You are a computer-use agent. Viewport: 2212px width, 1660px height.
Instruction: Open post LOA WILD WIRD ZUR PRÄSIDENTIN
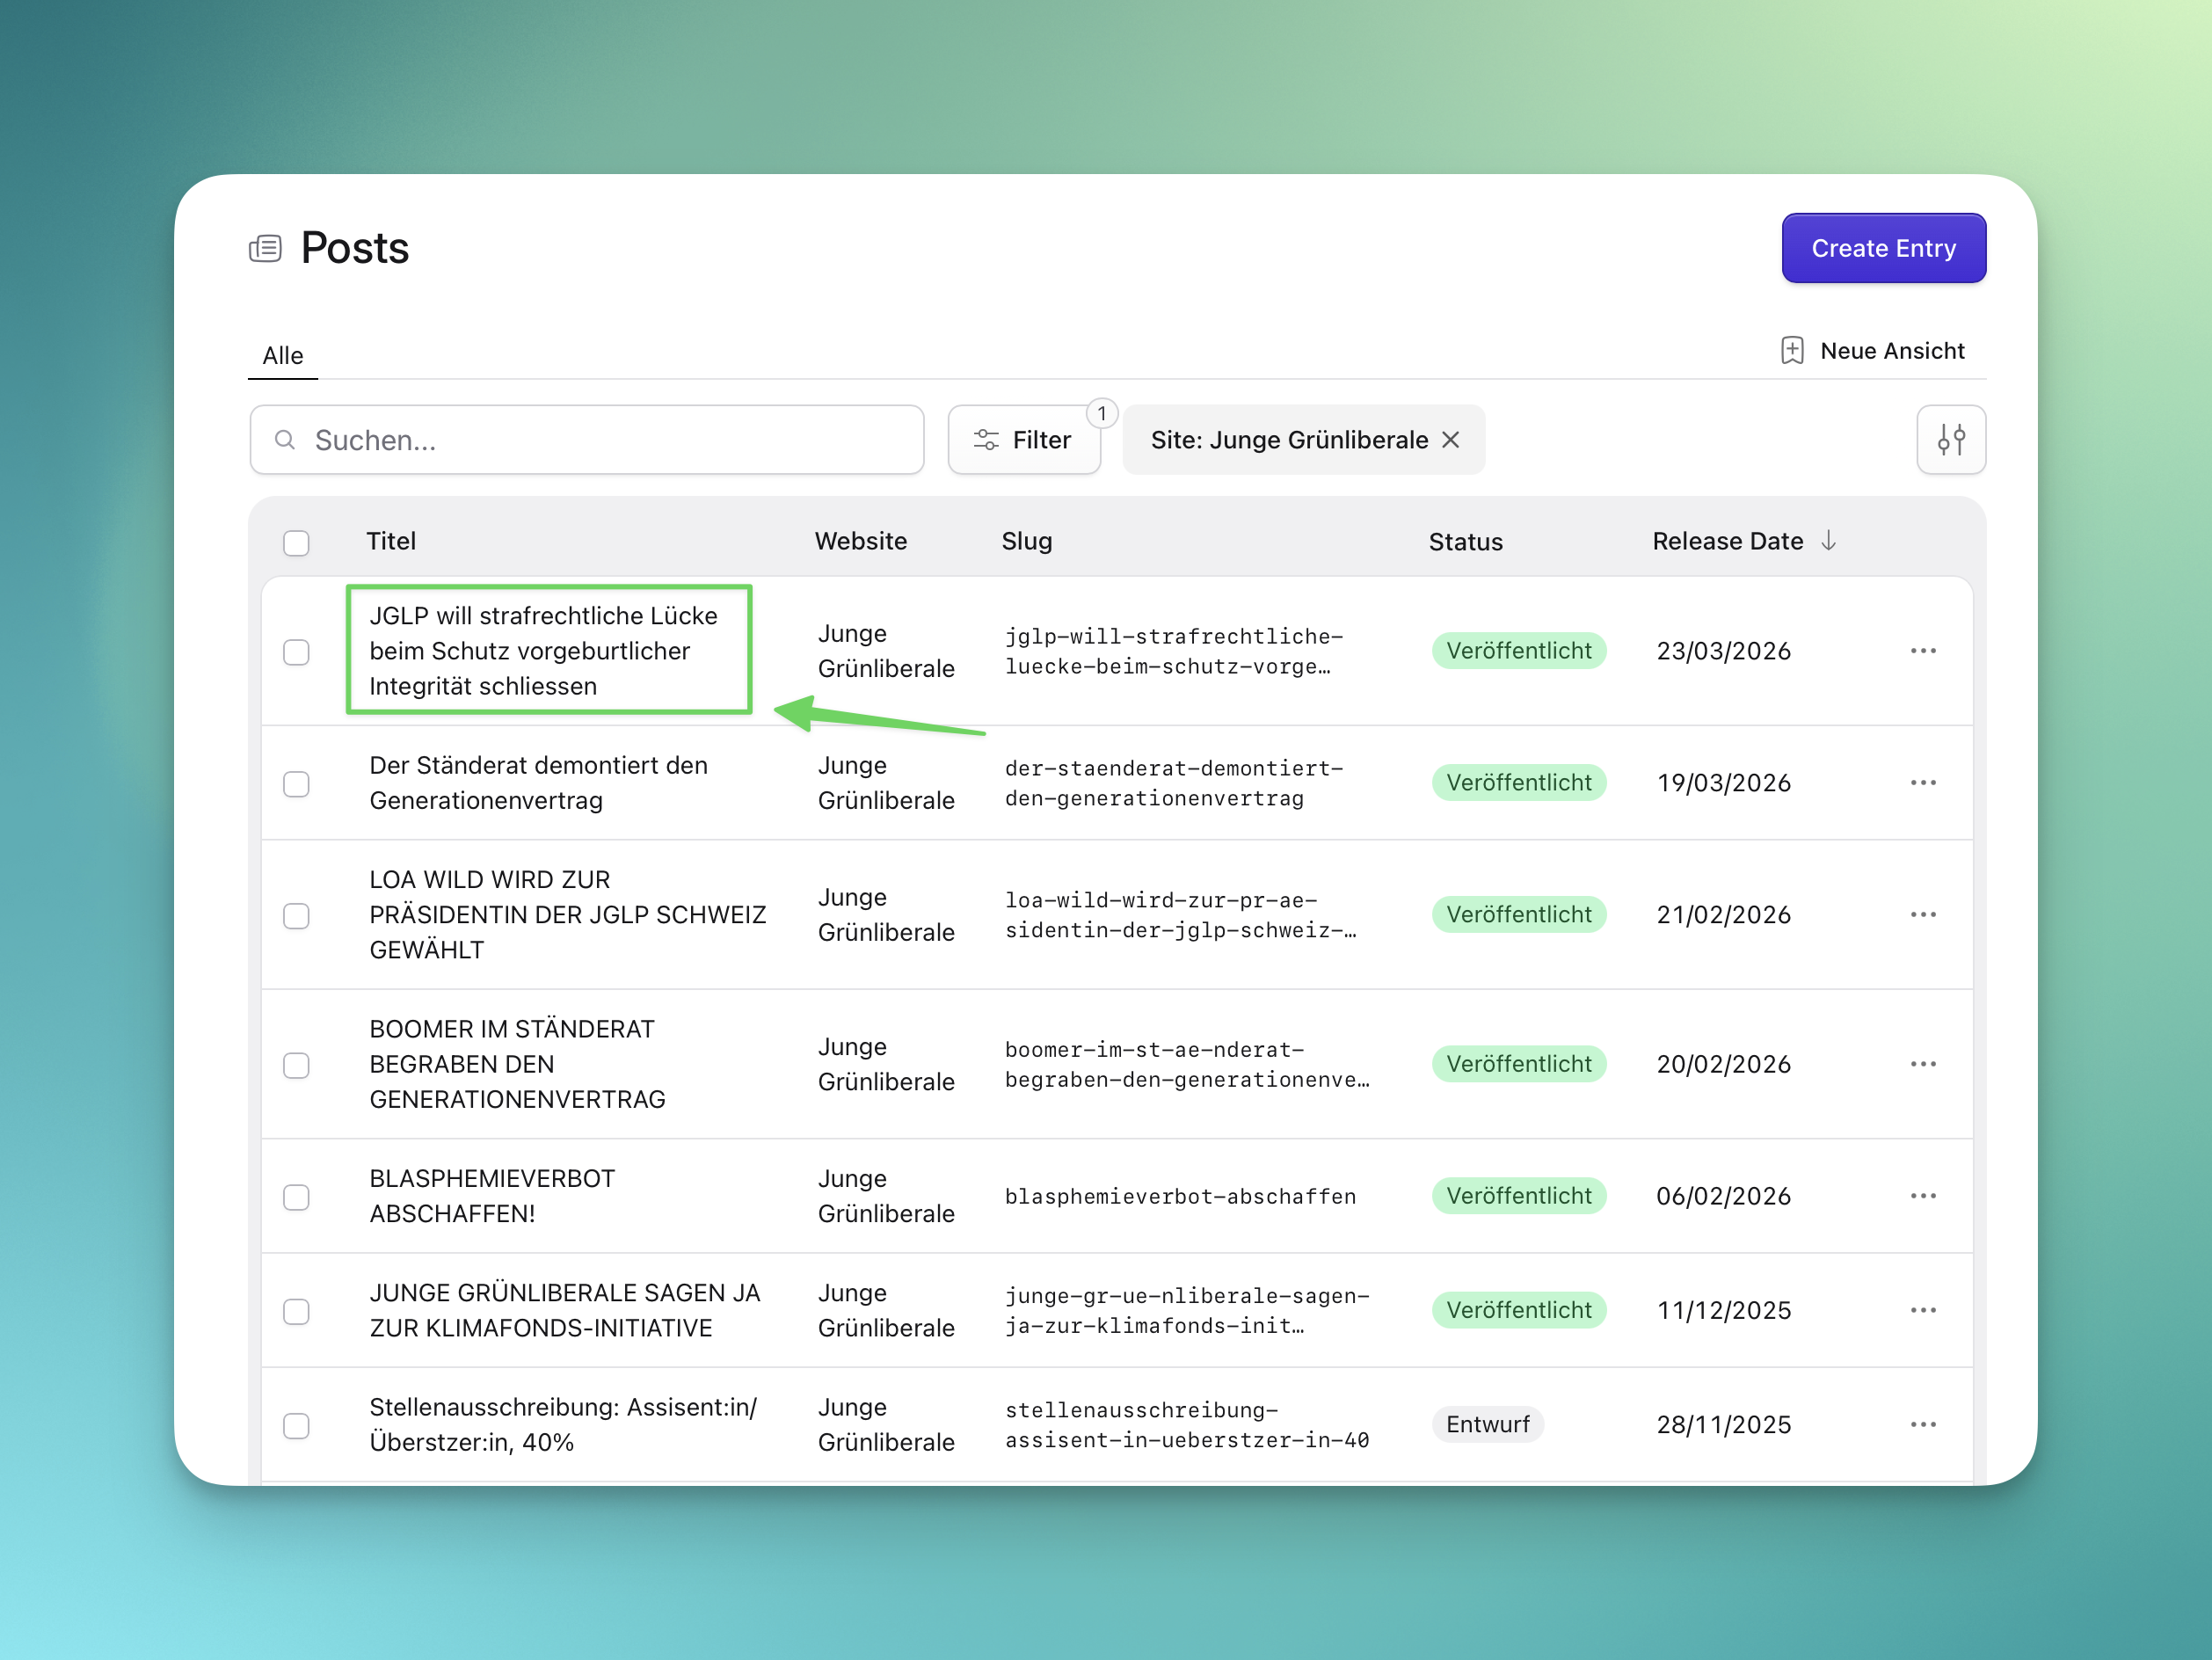[567, 915]
